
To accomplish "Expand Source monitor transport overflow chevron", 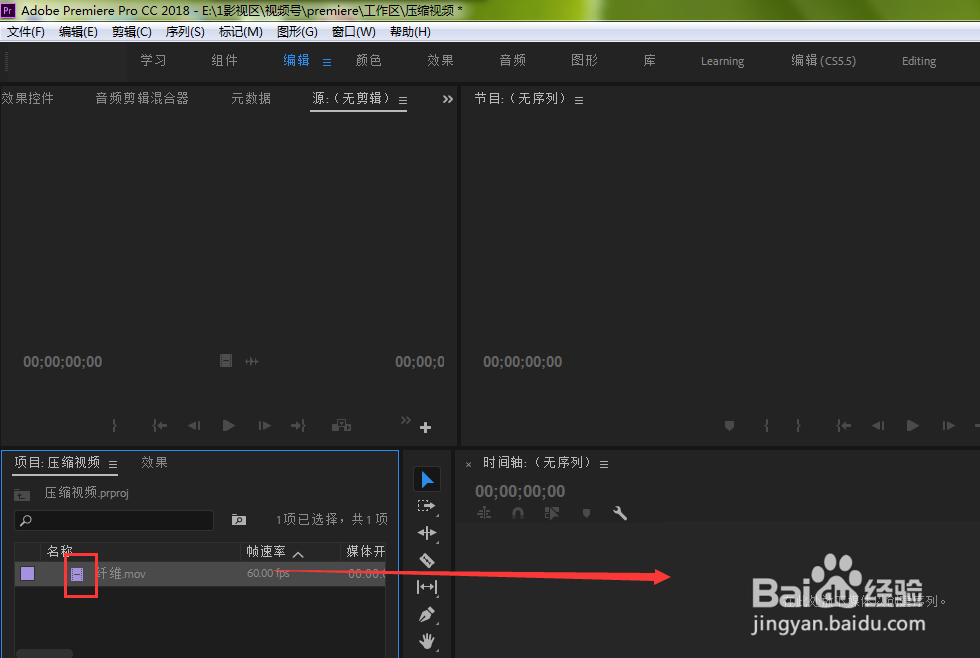I will 406,420.
